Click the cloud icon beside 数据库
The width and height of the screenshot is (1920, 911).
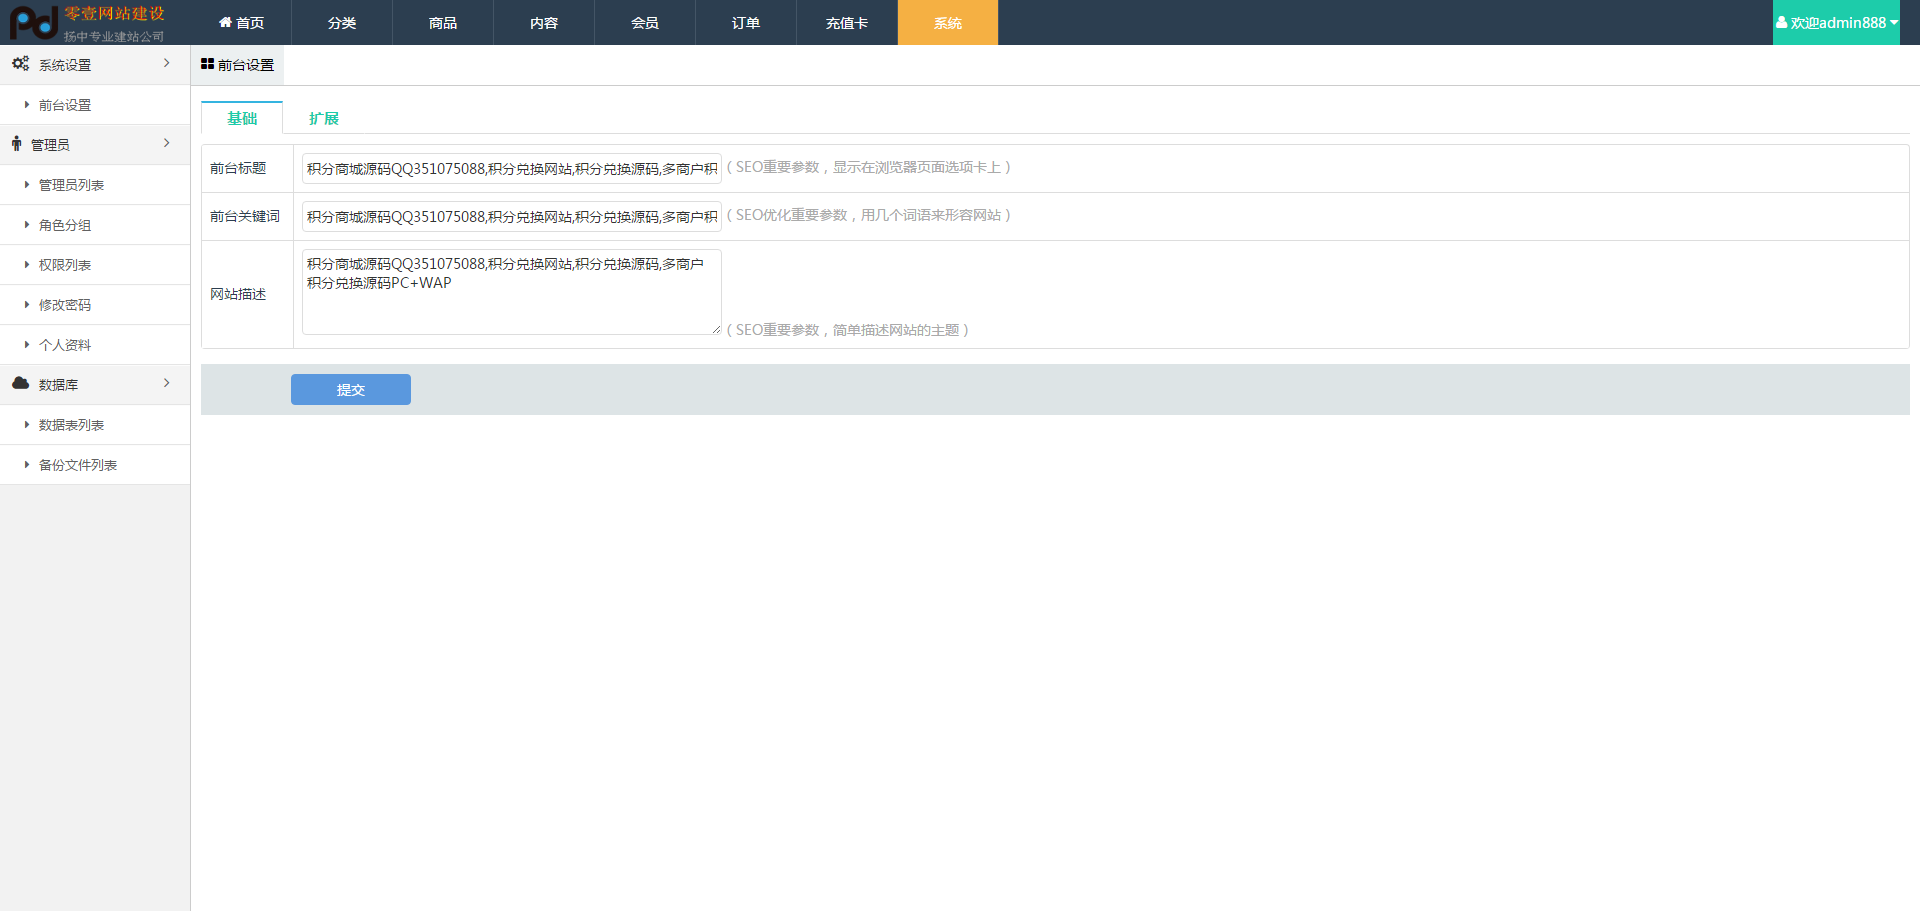click(20, 384)
